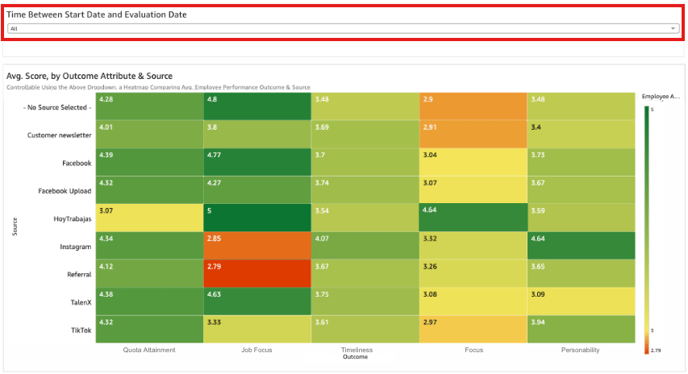Select the Personability column label

pyautogui.click(x=580, y=350)
